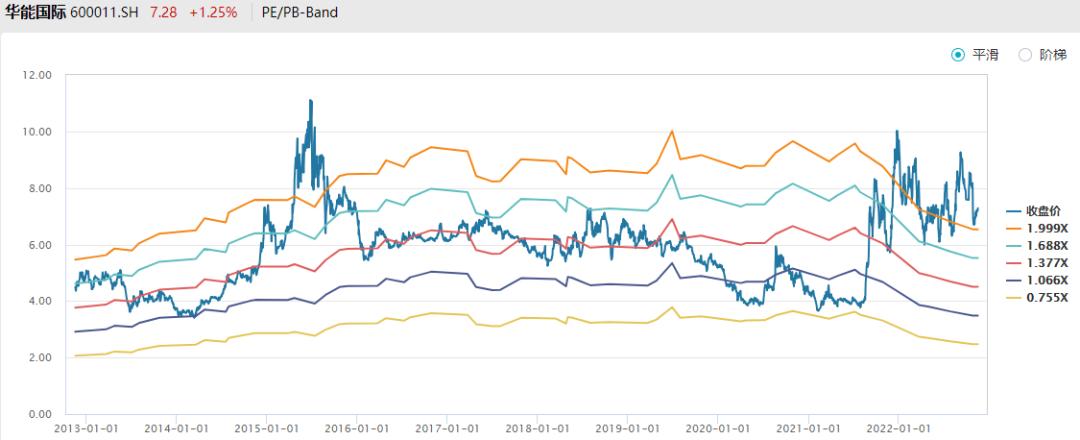Screen dimensions: 1080x440
Task: Select the 平滑 radio button
Action: [x=957, y=55]
